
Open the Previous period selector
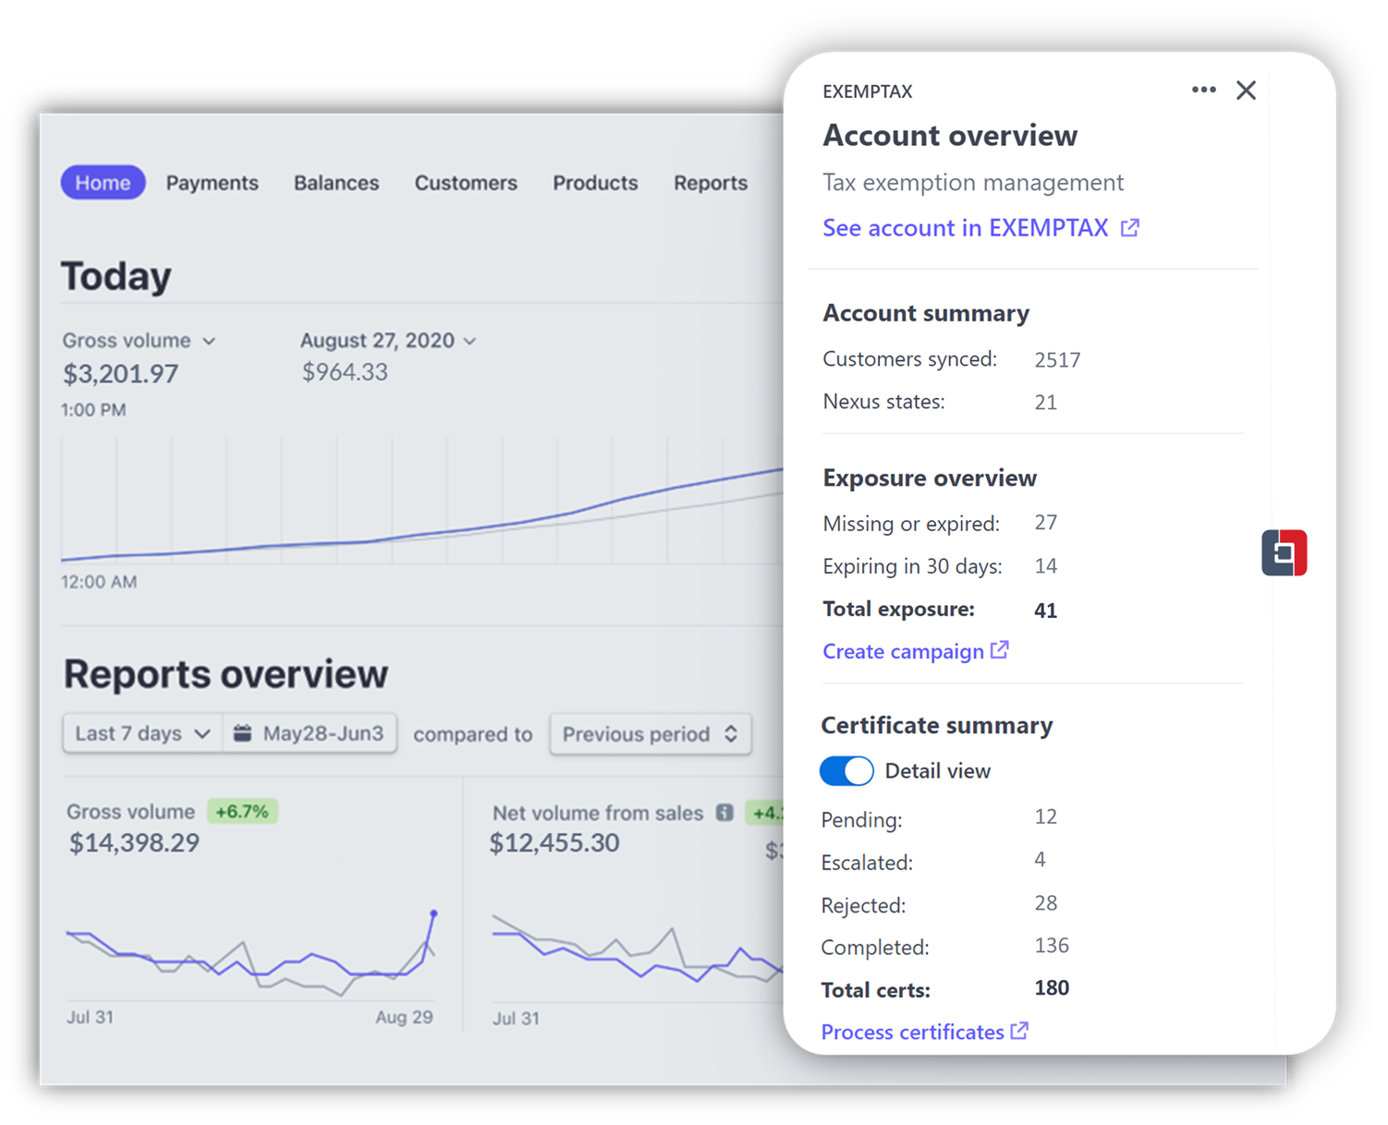pyautogui.click(x=650, y=734)
